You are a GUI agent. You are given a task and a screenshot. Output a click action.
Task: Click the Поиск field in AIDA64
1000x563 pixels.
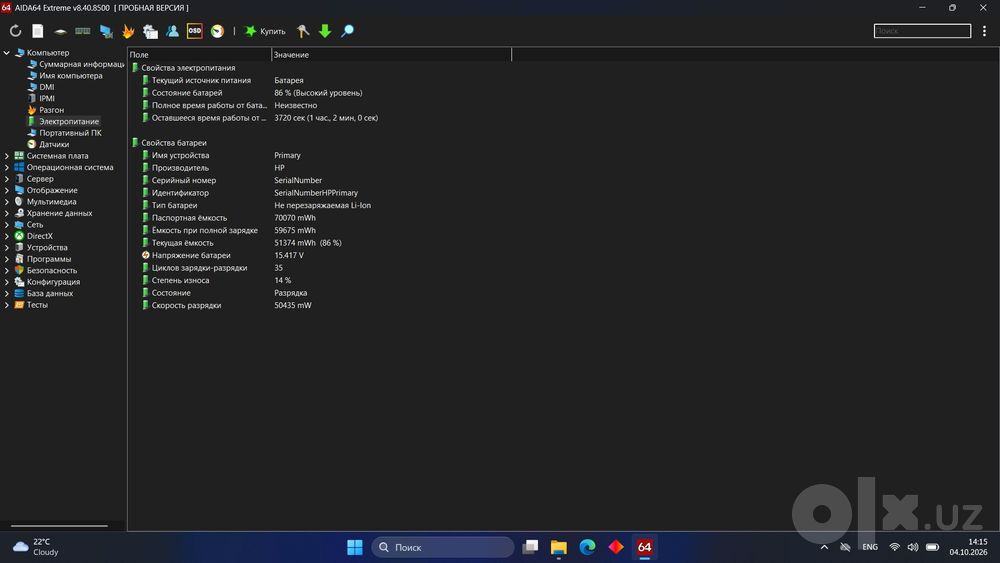922,31
